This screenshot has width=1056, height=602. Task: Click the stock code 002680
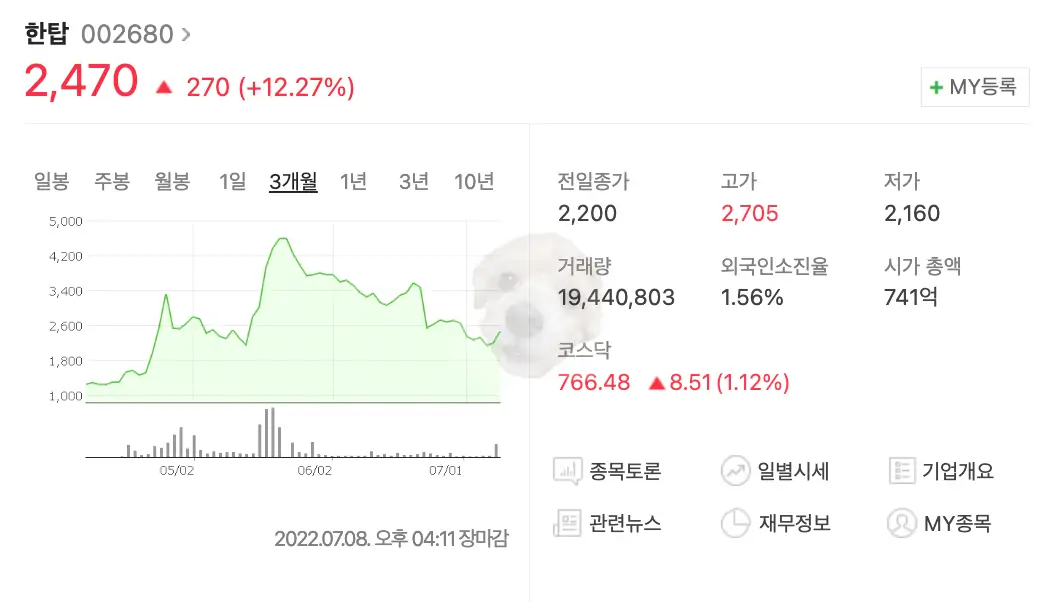(x=129, y=33)
